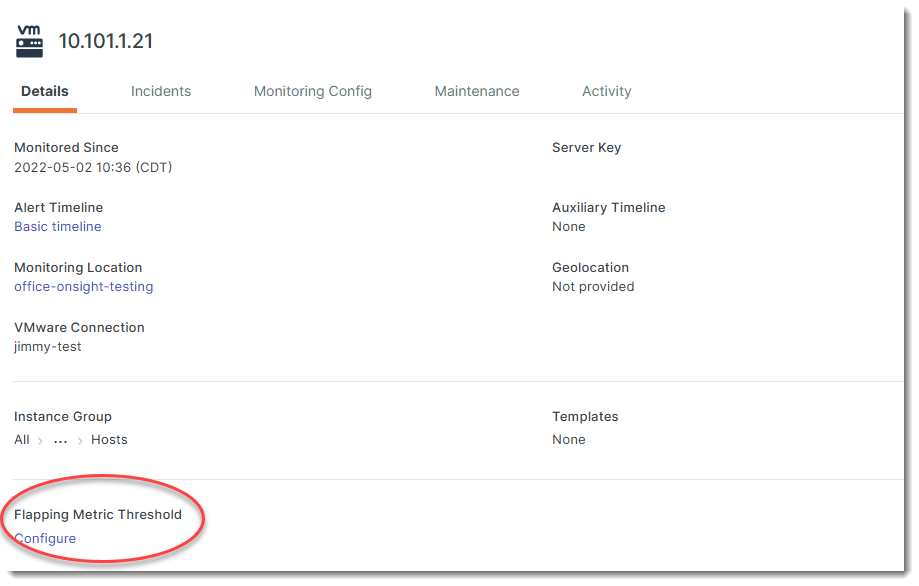919x586 pixels.
Task: Click the Monitored Since date value
Action: (93, 168)
